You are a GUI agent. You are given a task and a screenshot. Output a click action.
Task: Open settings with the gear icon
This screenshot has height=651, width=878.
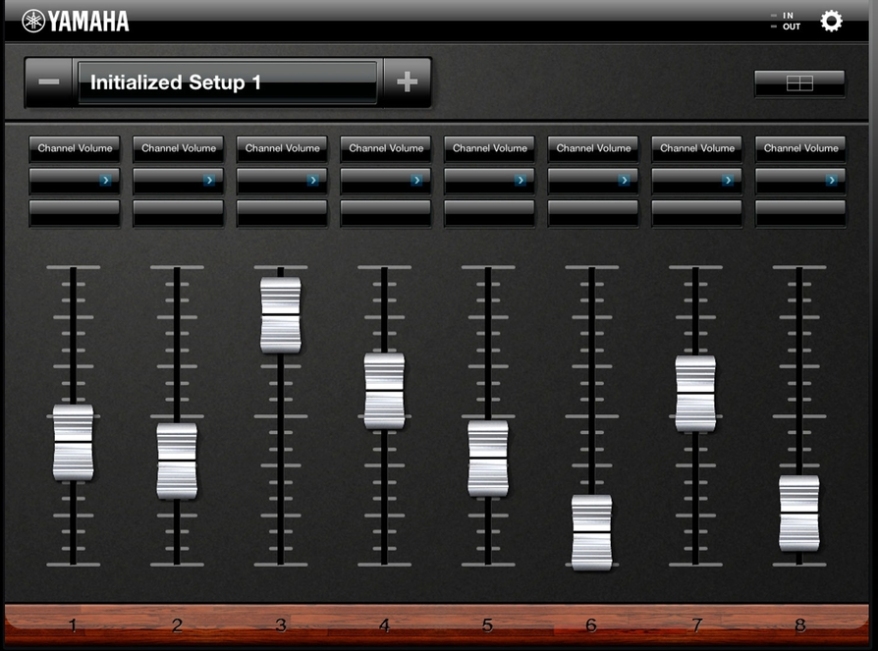(831, 21)
